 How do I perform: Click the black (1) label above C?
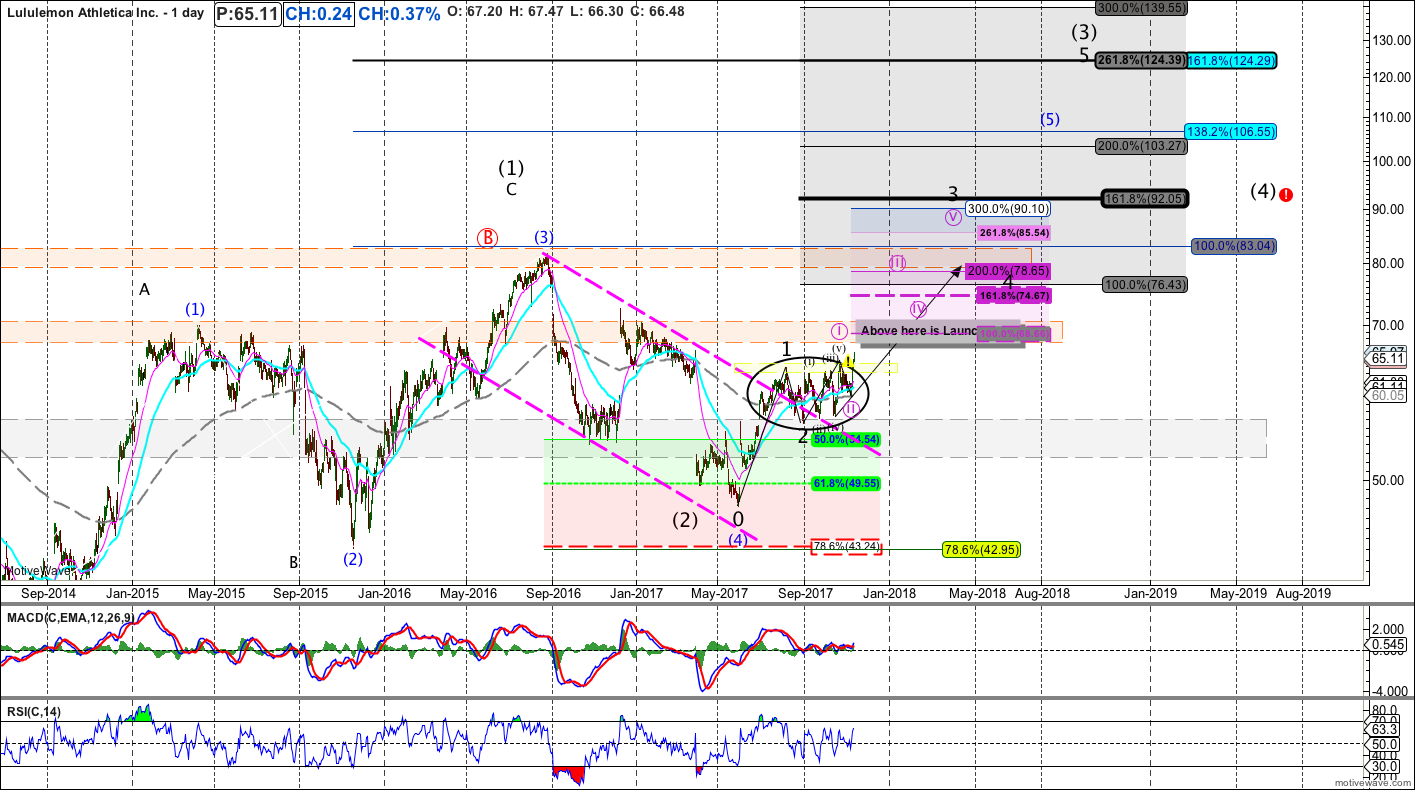511,168
